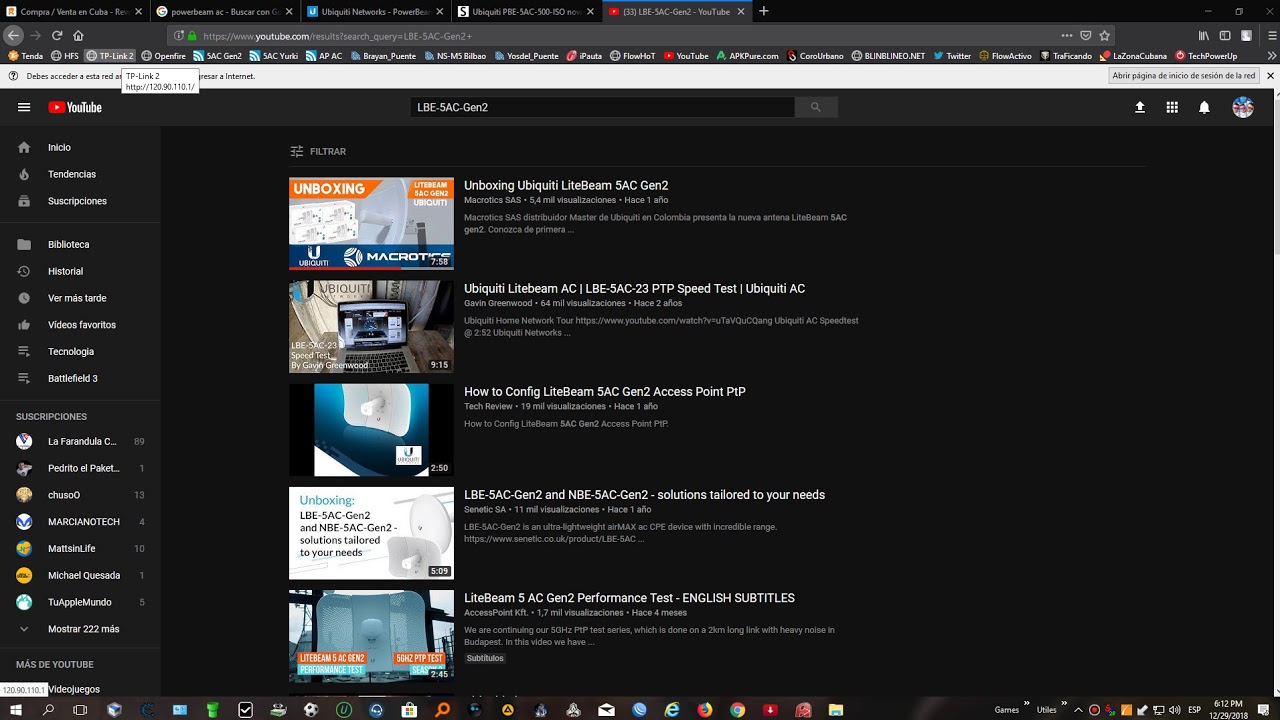Click the YouTube logo in the page header

75,107
